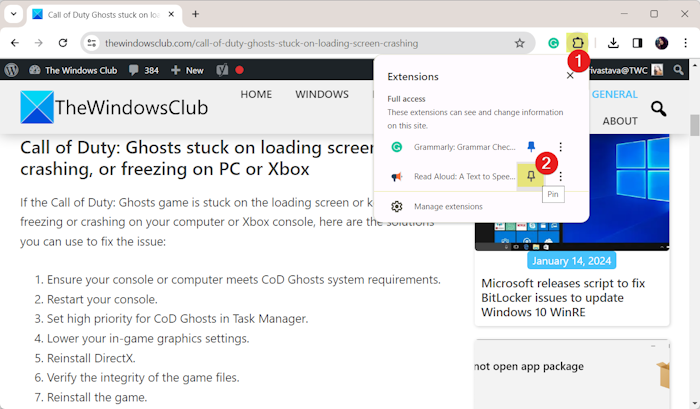Pin the Read Aloud extension
This screenshot has height=409, width=700.
point(531,176)
